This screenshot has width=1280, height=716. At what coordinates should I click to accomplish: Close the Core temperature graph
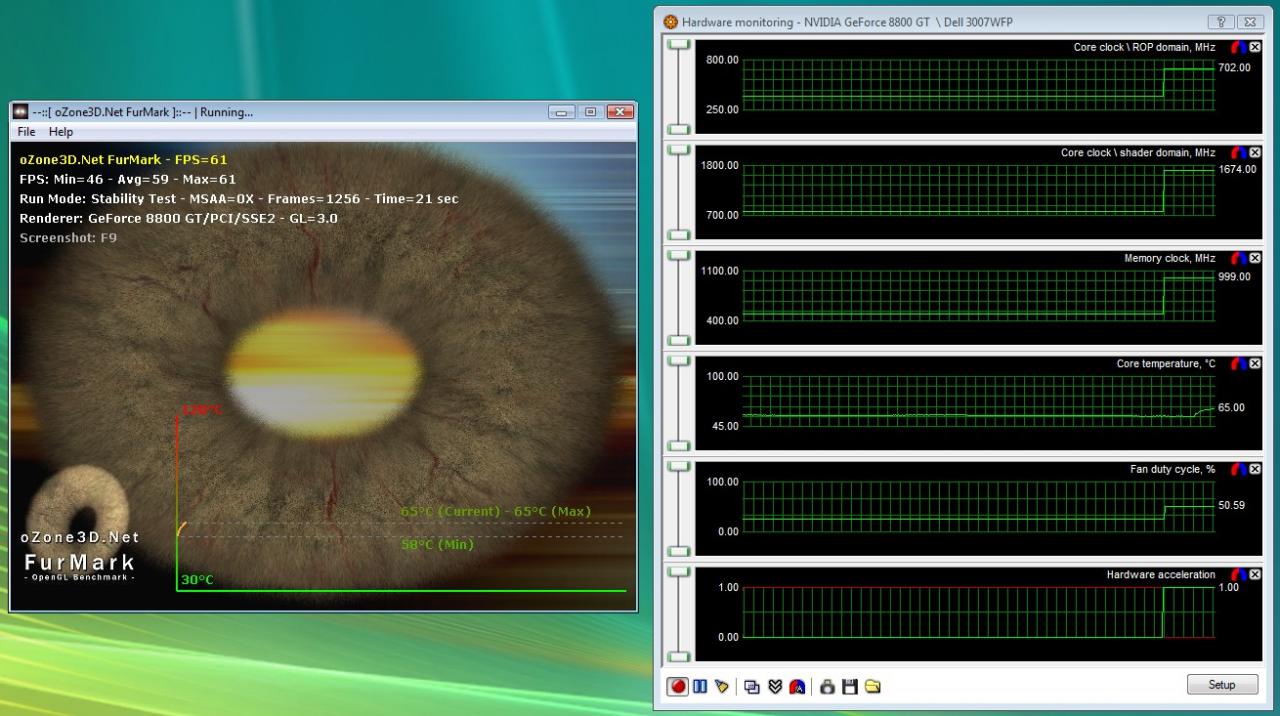1255,364
